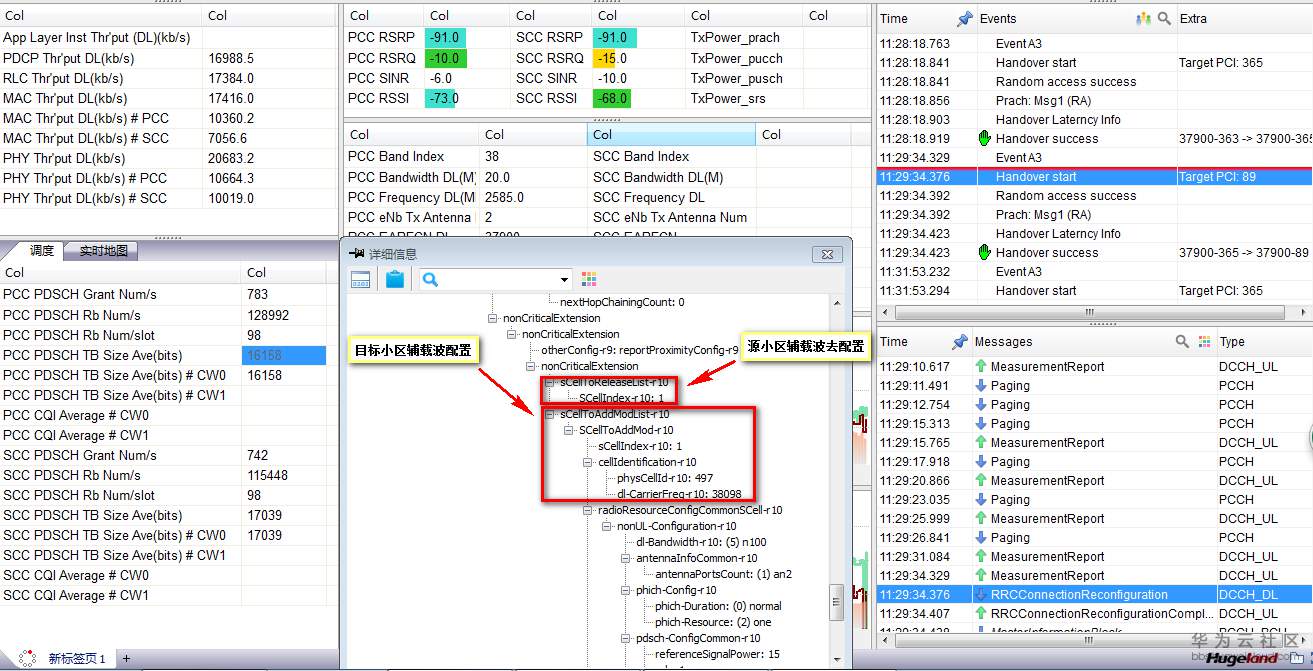This screenshot has height=671, width=1313.
Task: Collapse the nonUL-Configuration-r10 node
Action: pyautogui.click(x=607, y=526)
